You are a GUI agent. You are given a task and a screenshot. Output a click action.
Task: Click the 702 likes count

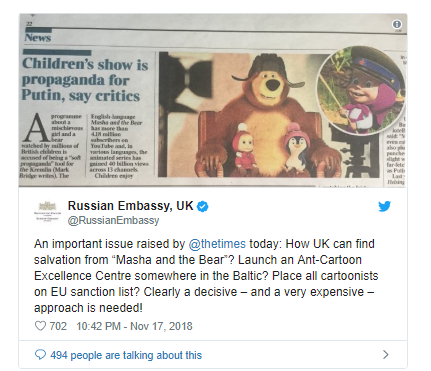58,326
